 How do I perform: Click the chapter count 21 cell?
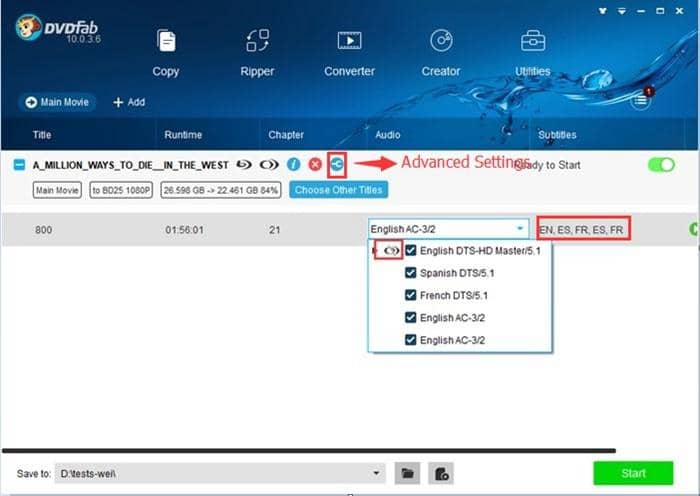point(275,230)
